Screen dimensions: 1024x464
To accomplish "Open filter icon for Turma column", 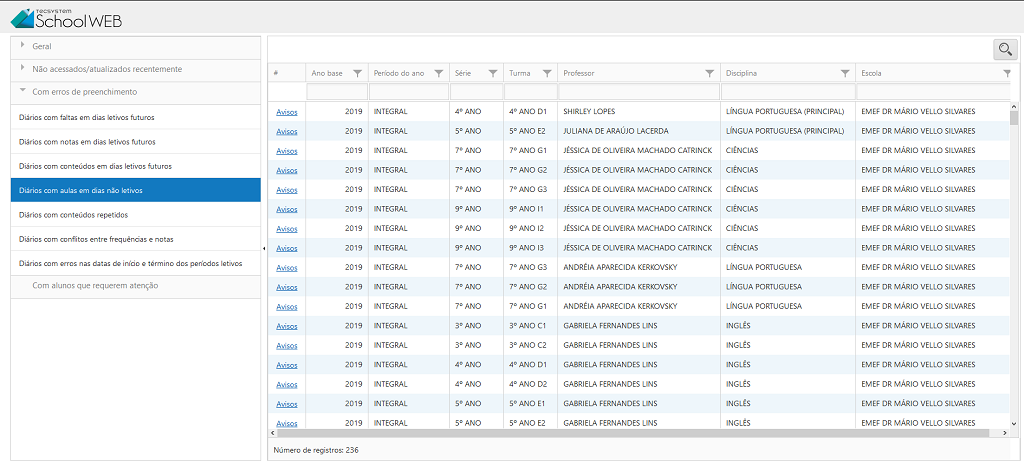I will [x=547, y=73].
